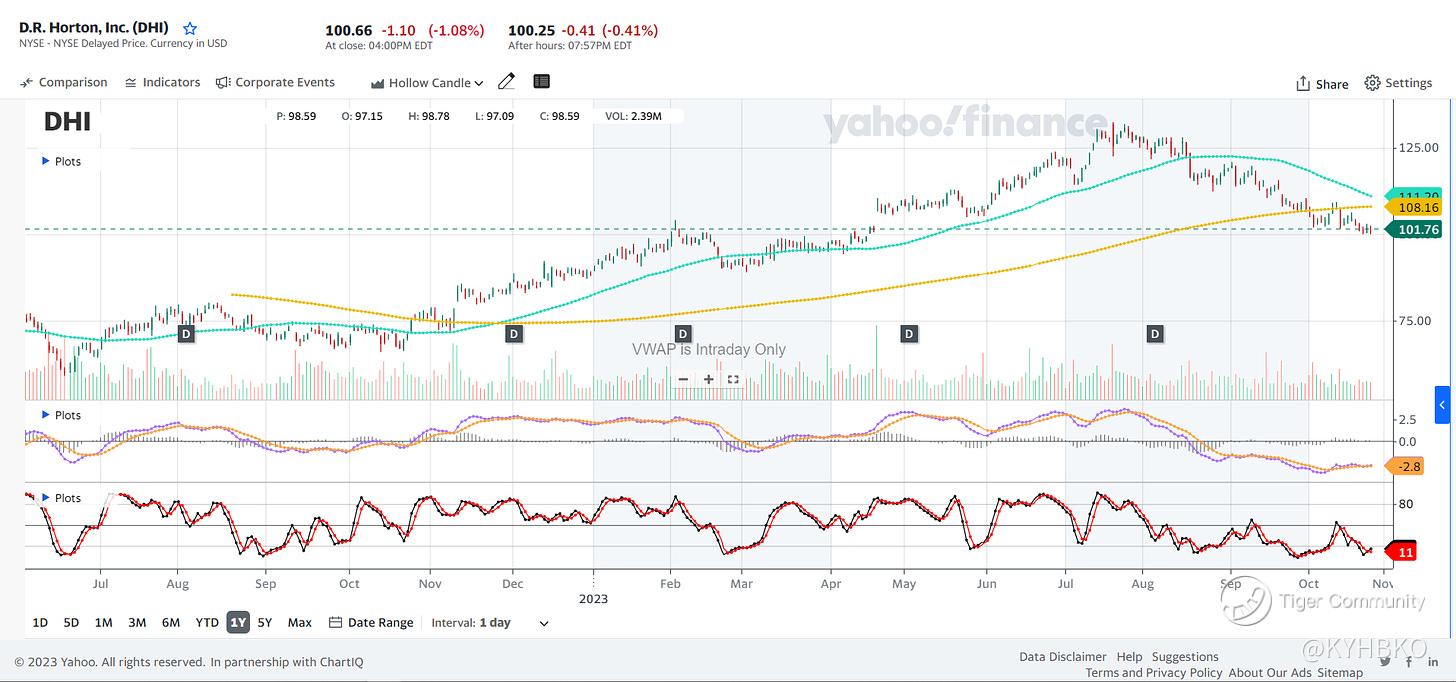Open the draw pencil tool

(507, 82)
